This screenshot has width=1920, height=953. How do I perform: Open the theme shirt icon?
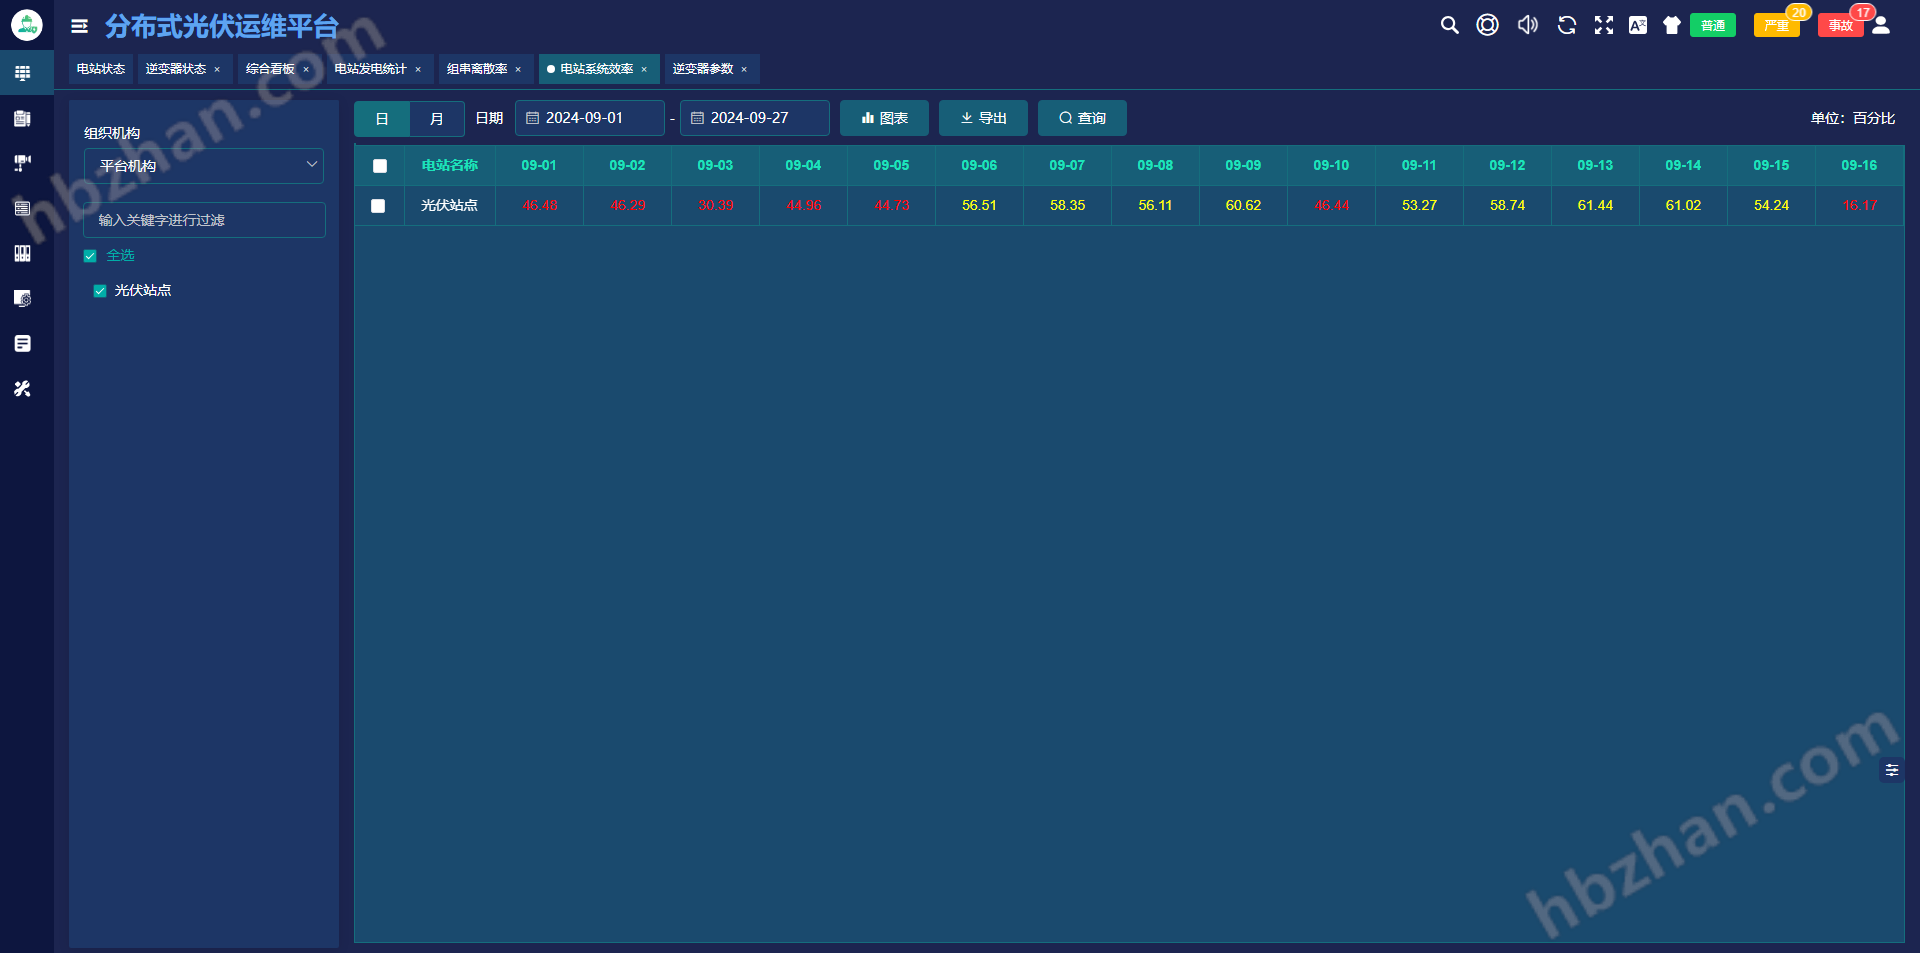(1672, 26)
